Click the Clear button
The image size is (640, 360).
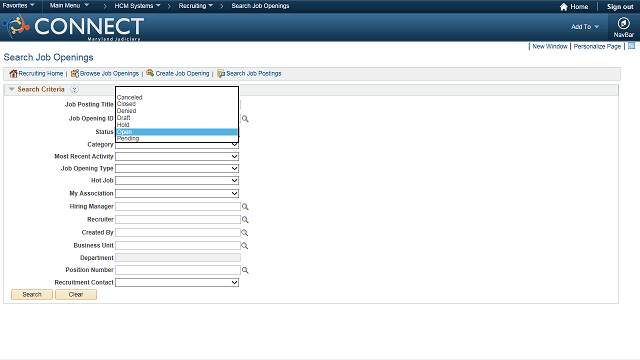click(x=76, y=294)
